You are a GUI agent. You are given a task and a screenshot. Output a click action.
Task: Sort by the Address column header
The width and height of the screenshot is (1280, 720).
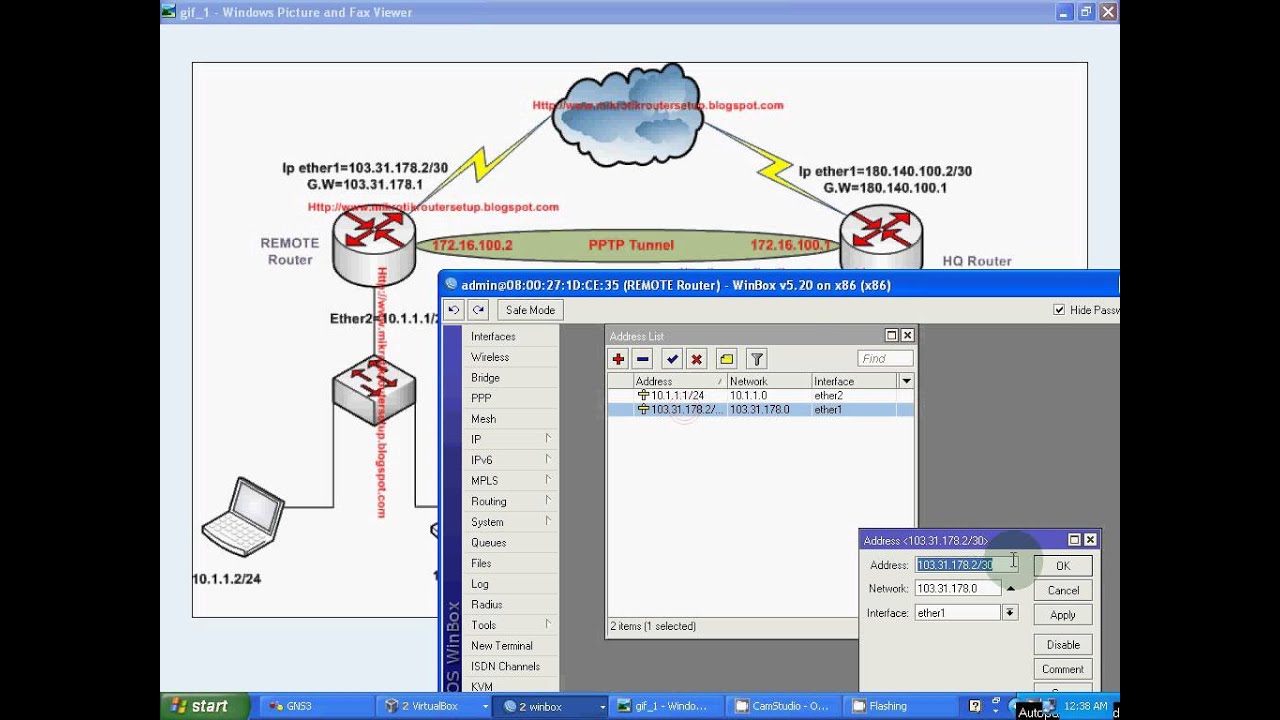[680, 381]
